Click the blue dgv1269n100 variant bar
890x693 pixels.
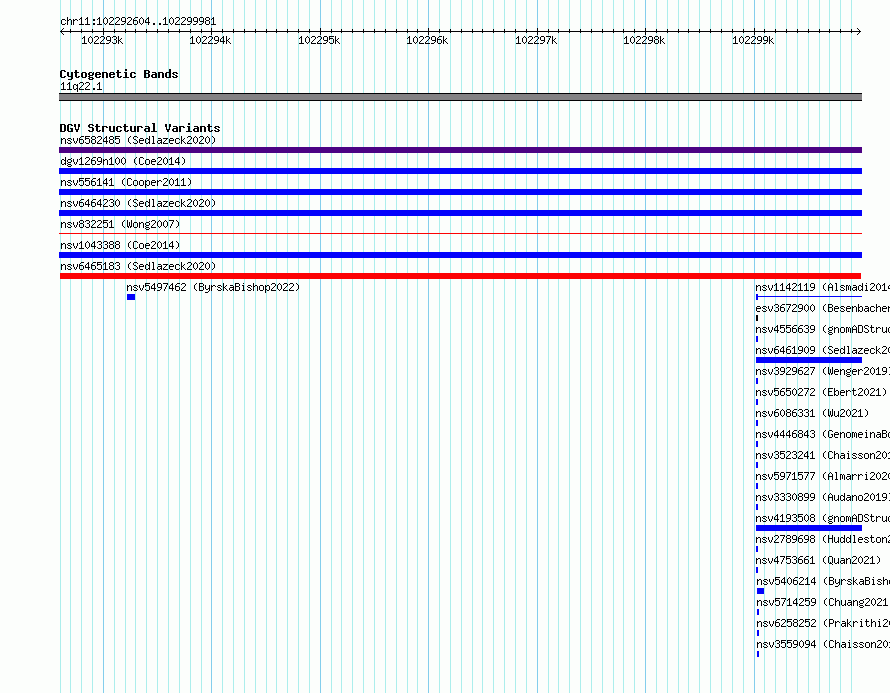[x=460, y=171]
